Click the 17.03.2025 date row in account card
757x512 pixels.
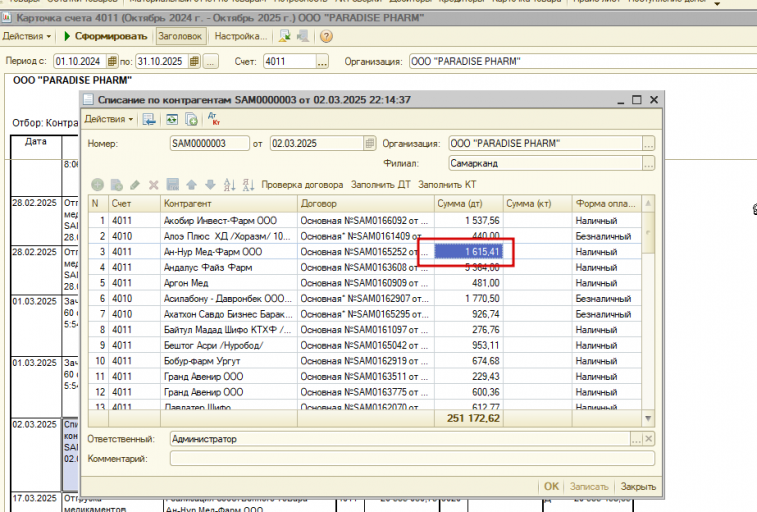[x=34, y=498]
